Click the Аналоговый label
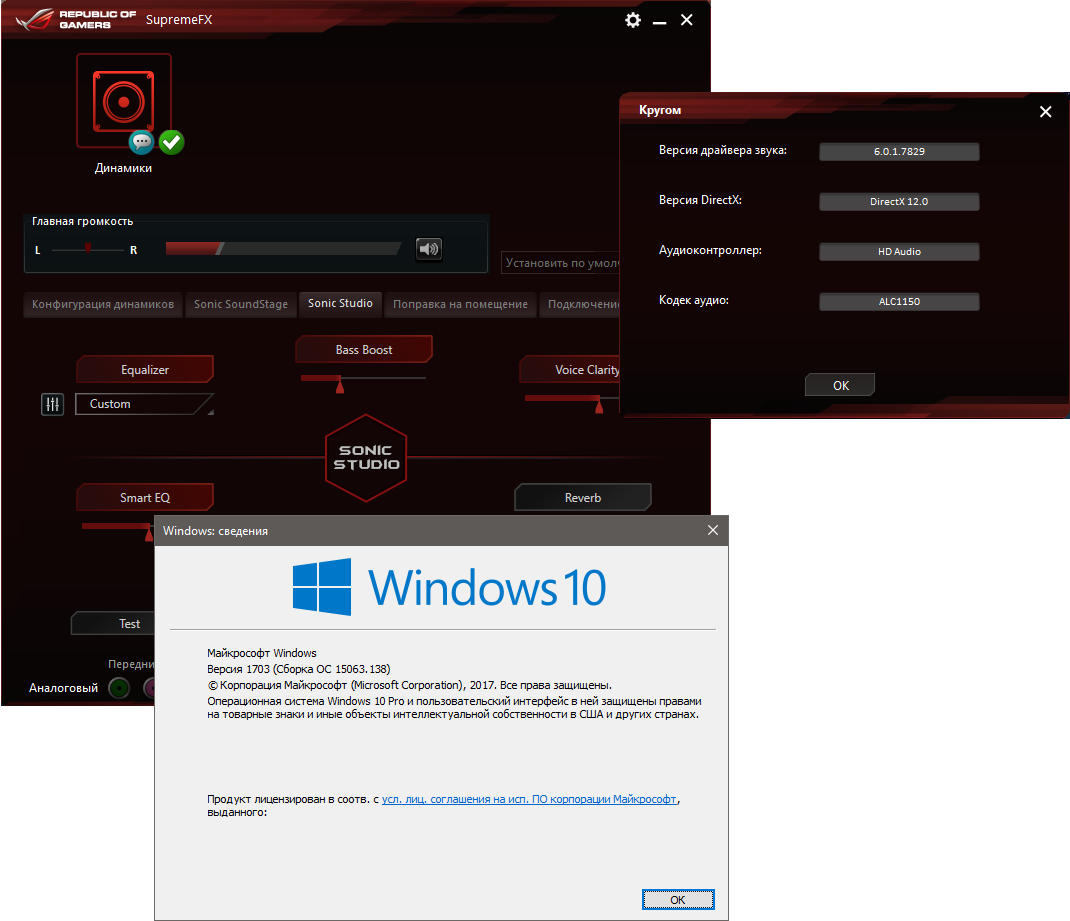1070x921 pixels. [x=63, y=688]
